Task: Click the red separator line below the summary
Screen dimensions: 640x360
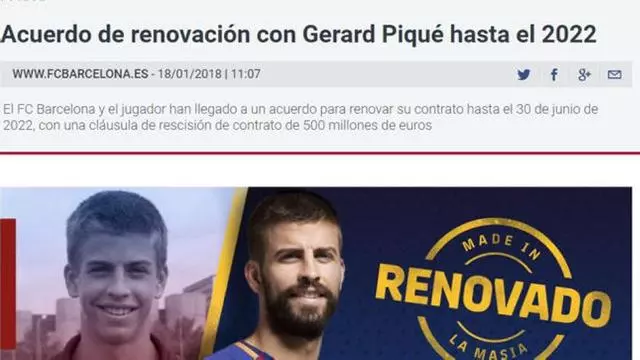Action: pyautogui.click(x=320, y=153)
